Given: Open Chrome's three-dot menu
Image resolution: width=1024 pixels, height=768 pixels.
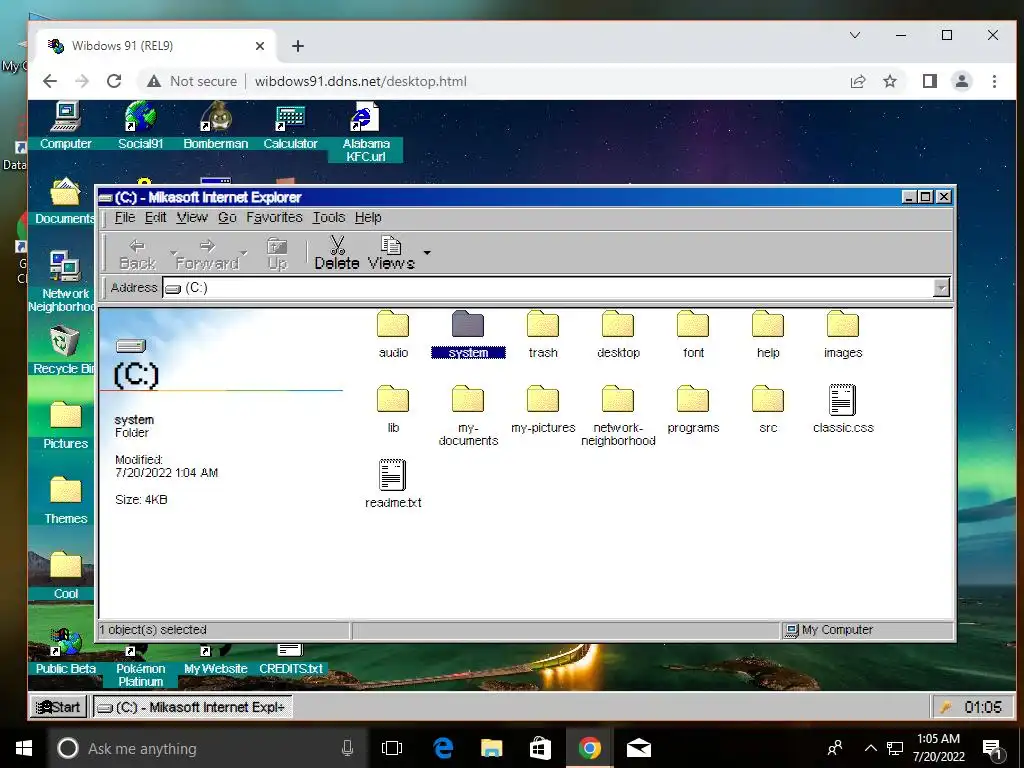Looking at the screenshot, I should click(994, 81).
